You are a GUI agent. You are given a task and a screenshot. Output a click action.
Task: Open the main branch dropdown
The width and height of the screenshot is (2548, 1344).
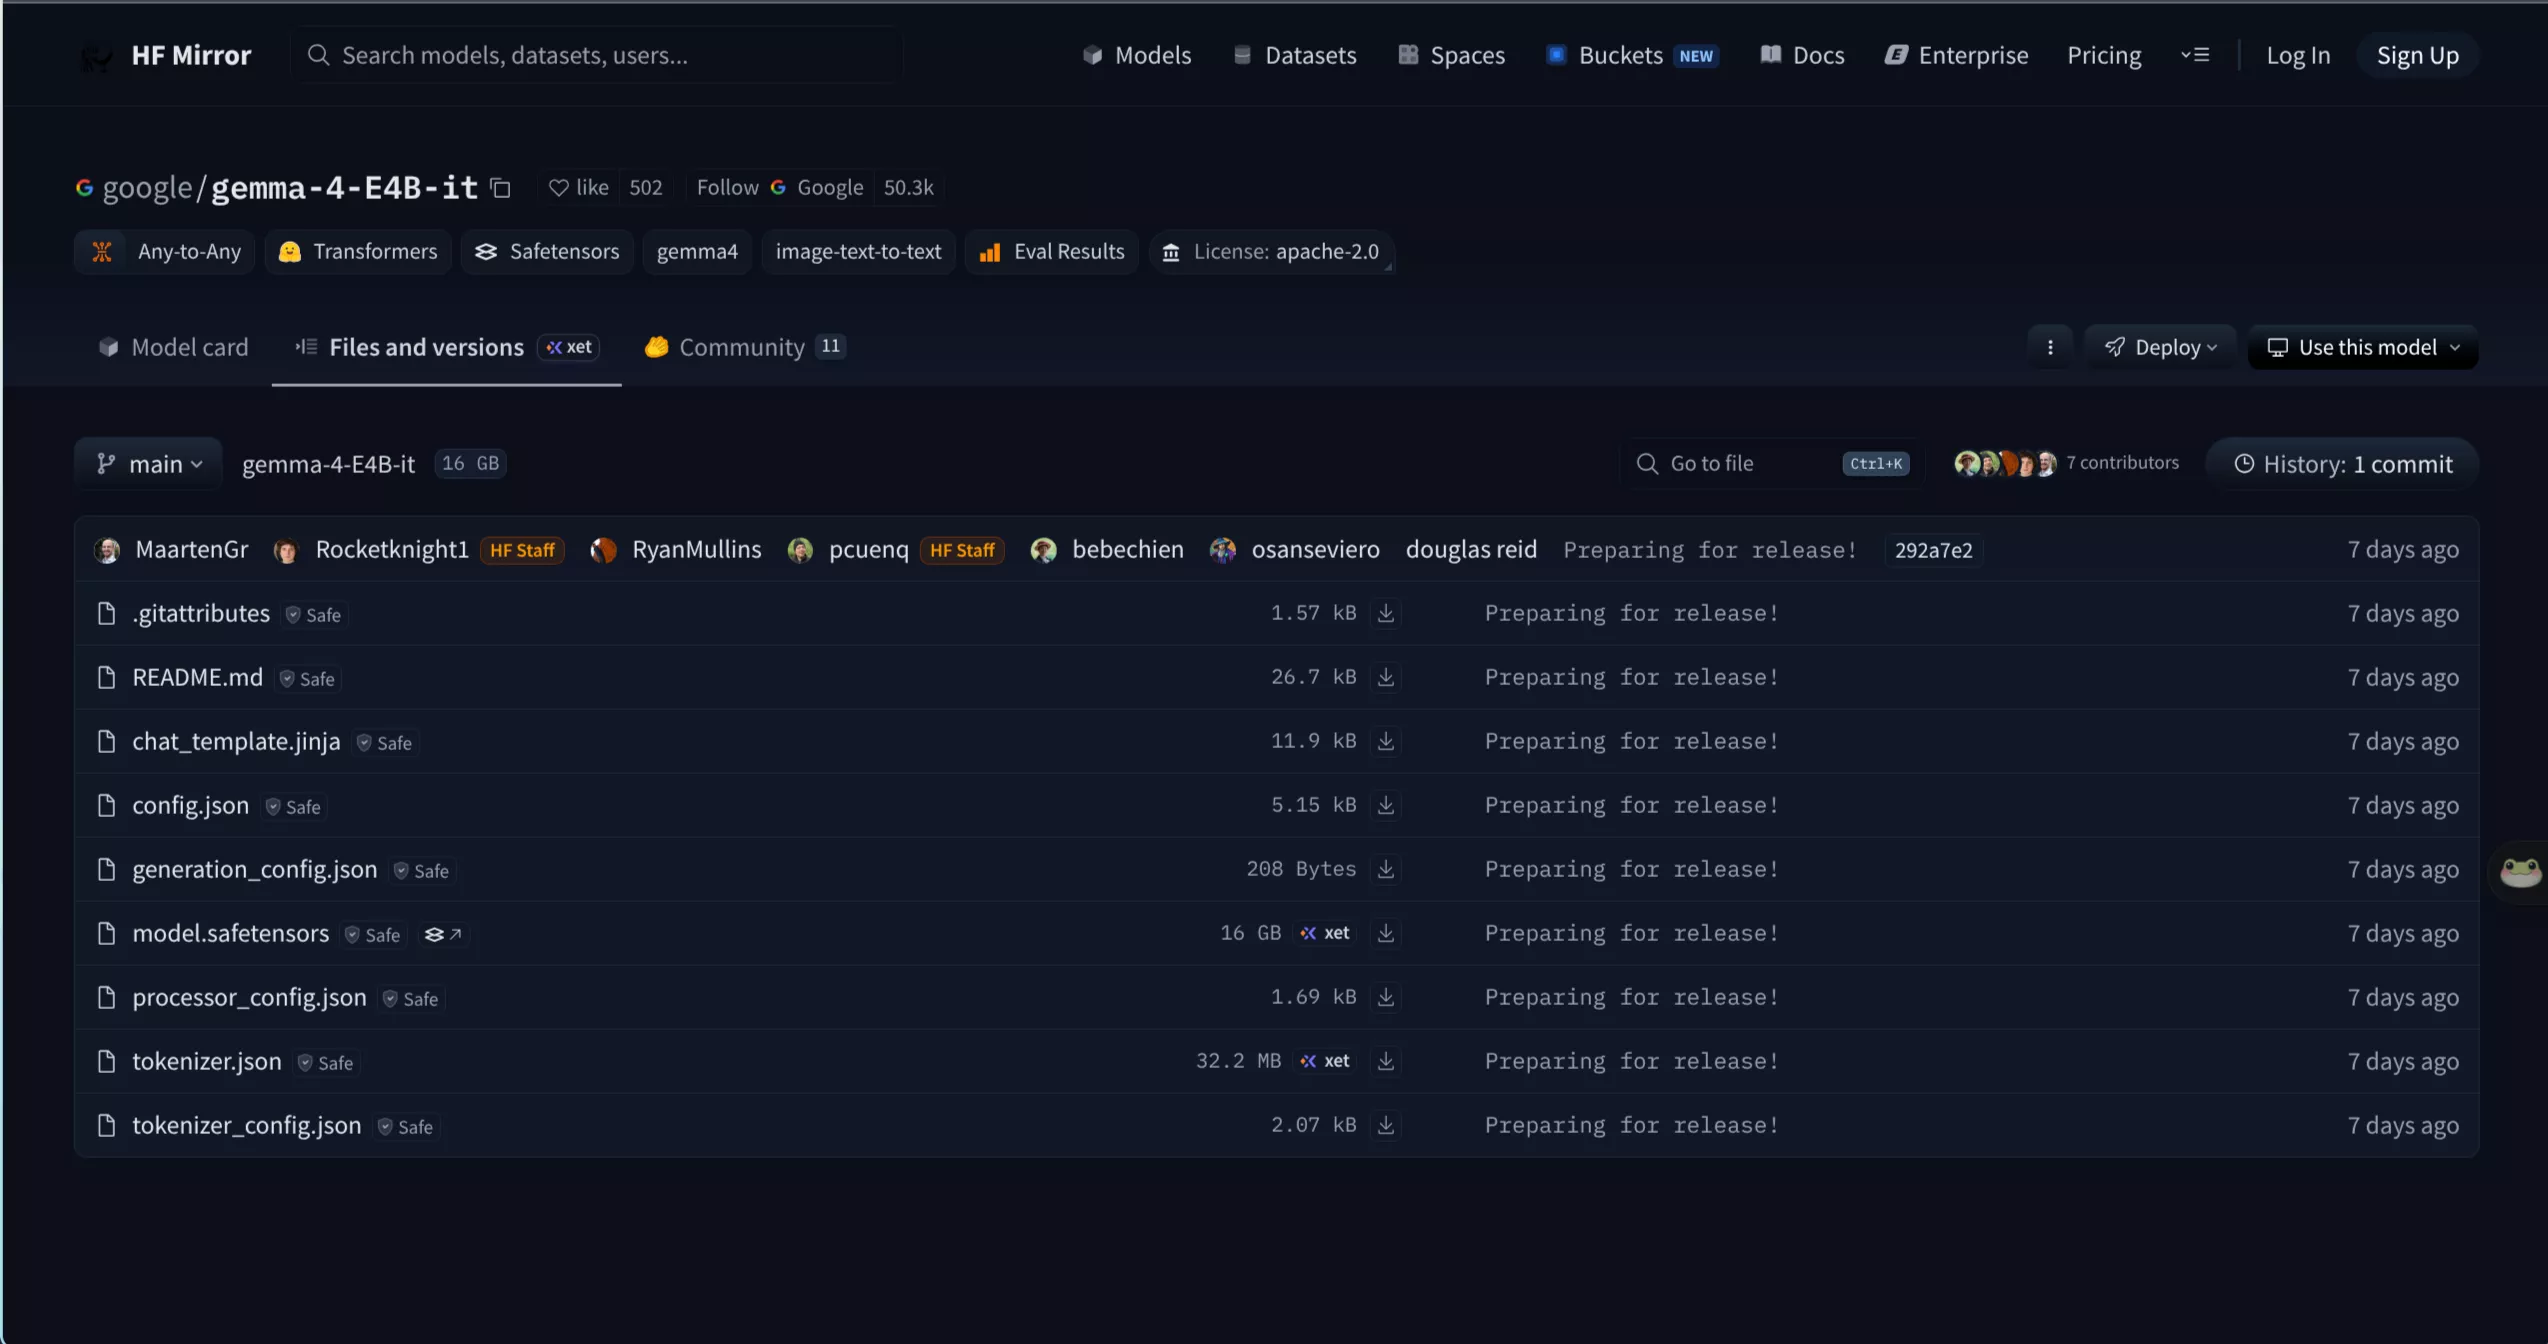point(149,464)
